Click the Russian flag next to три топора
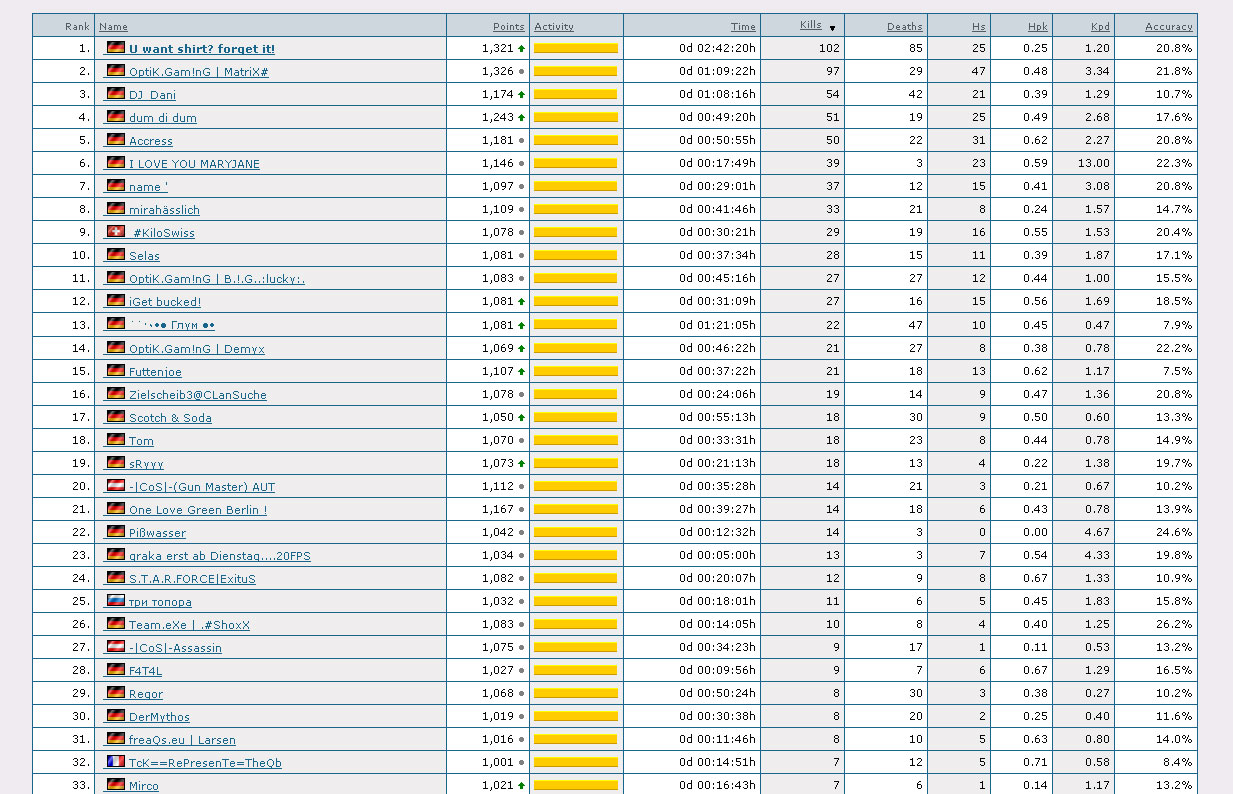The image size is (1233, 794). (x=116, y=601)
